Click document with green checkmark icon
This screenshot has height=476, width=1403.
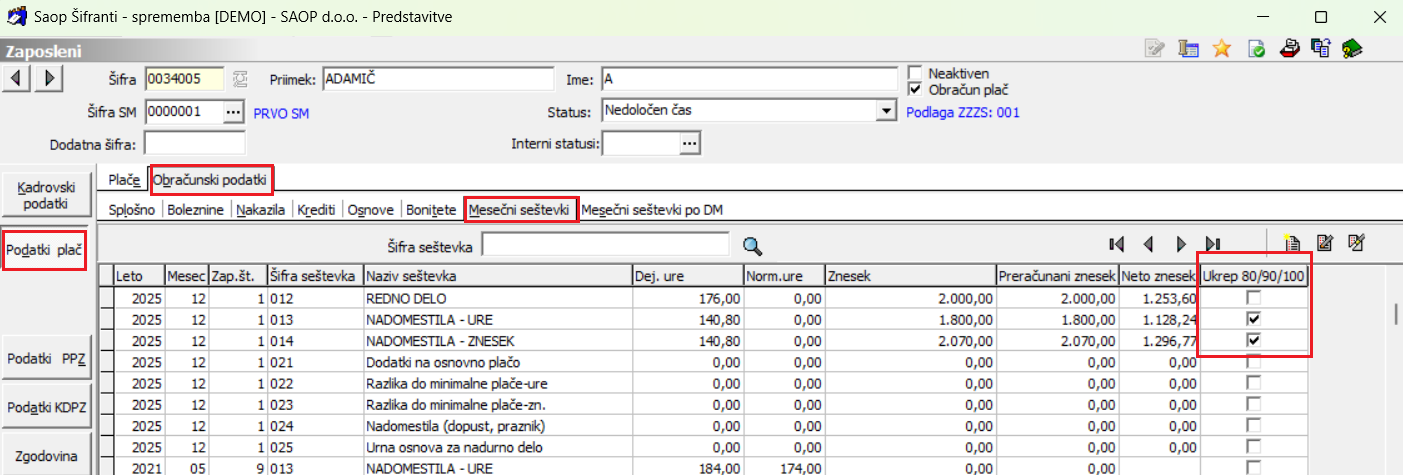click(1257, 48)
